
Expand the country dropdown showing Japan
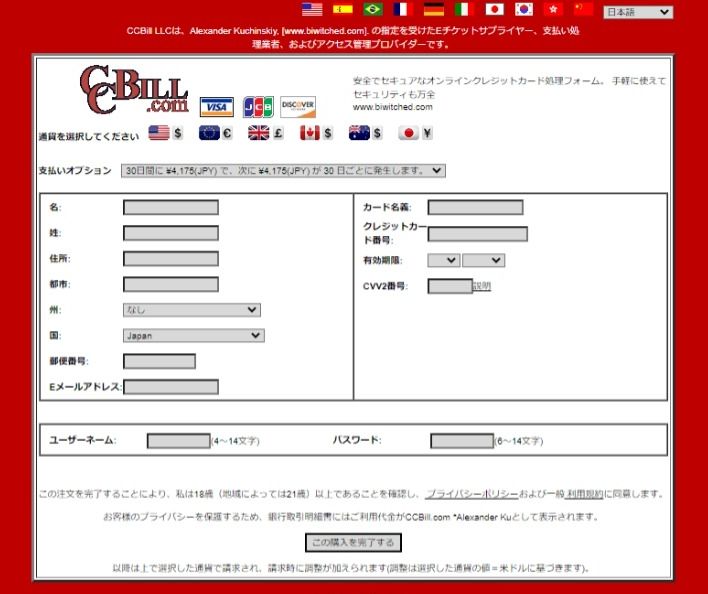[x=193, y=336]
